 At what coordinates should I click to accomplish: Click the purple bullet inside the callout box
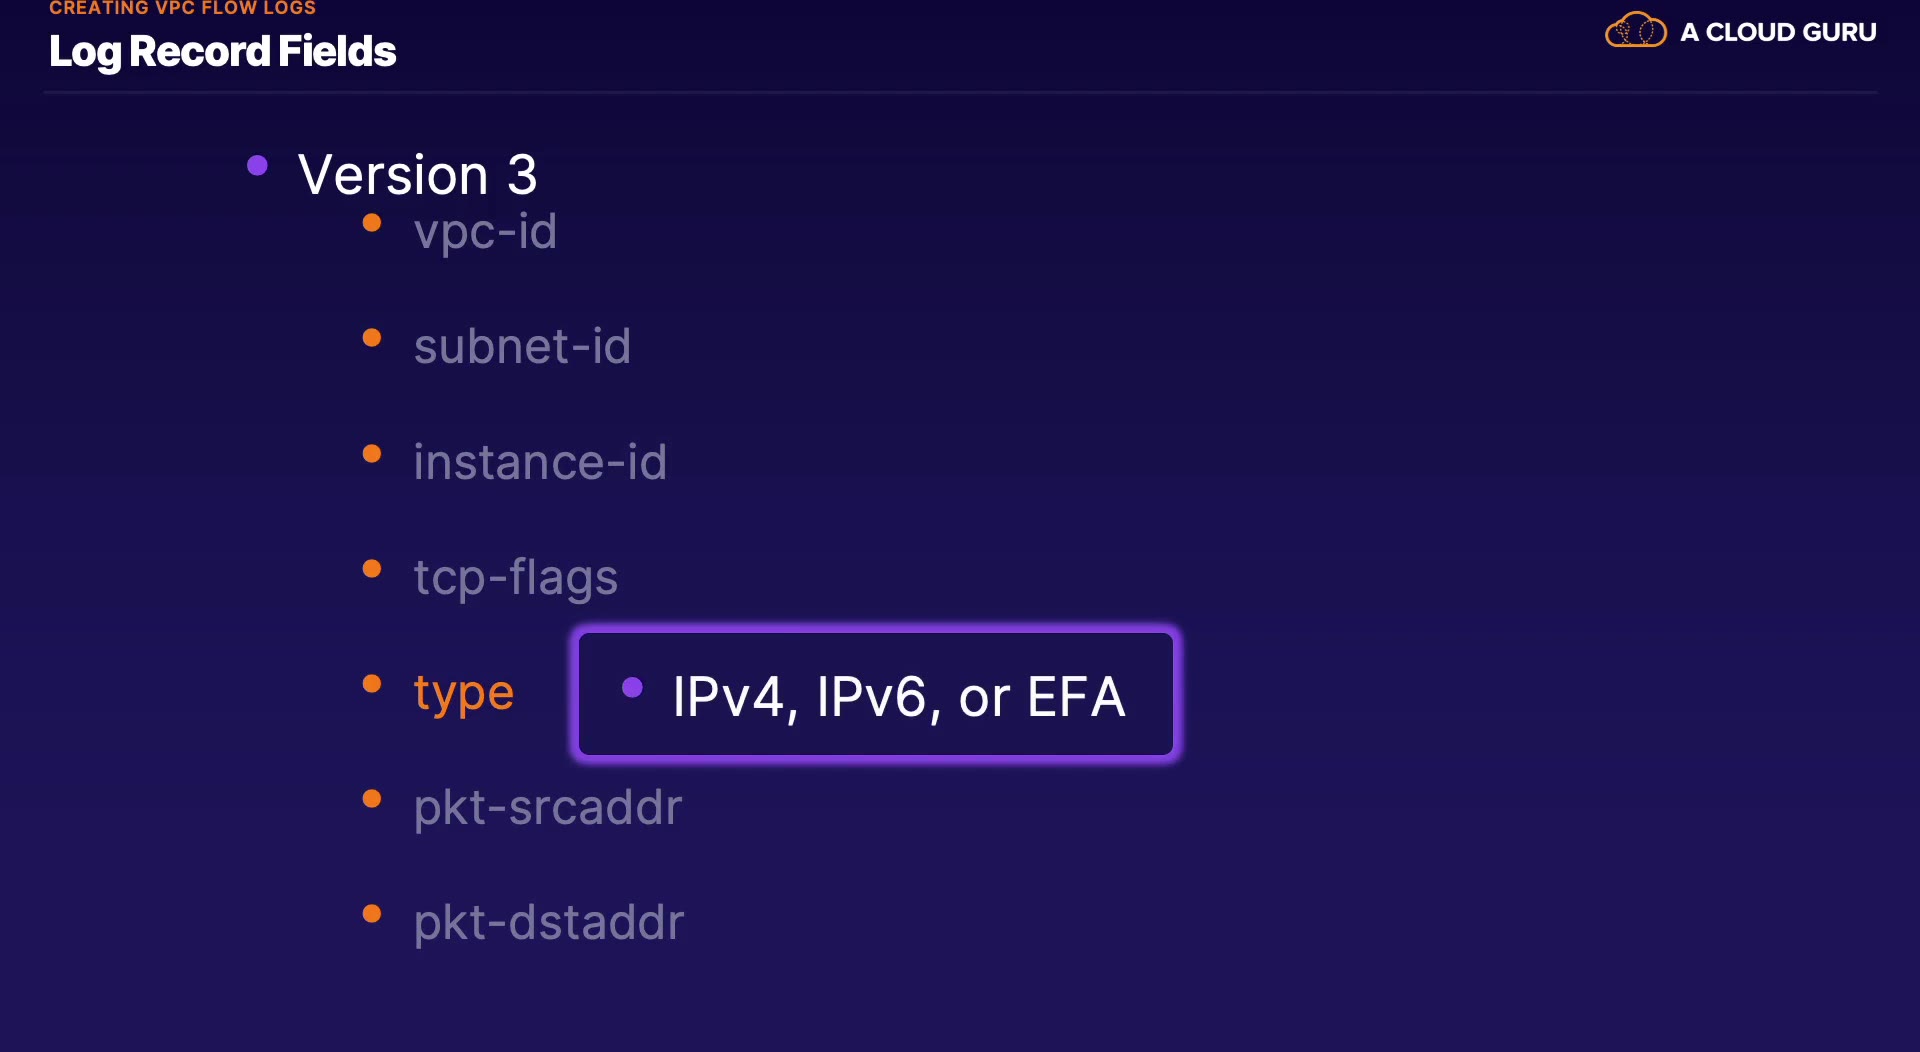[x=632, y=687]
